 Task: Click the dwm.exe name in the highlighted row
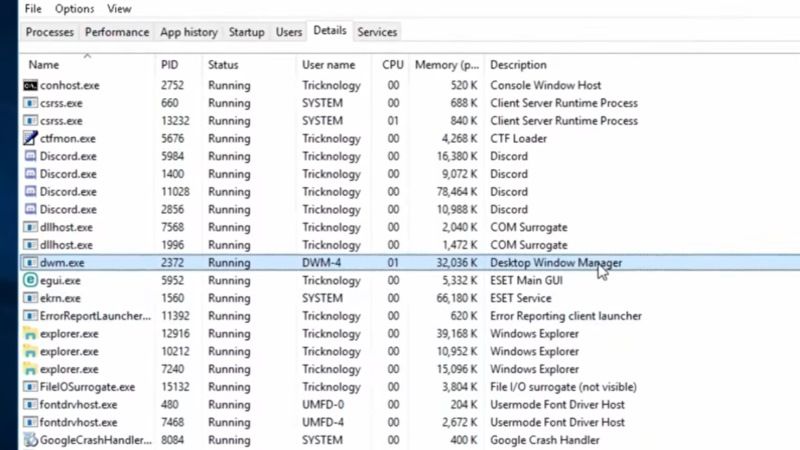[x=62, y=263]
